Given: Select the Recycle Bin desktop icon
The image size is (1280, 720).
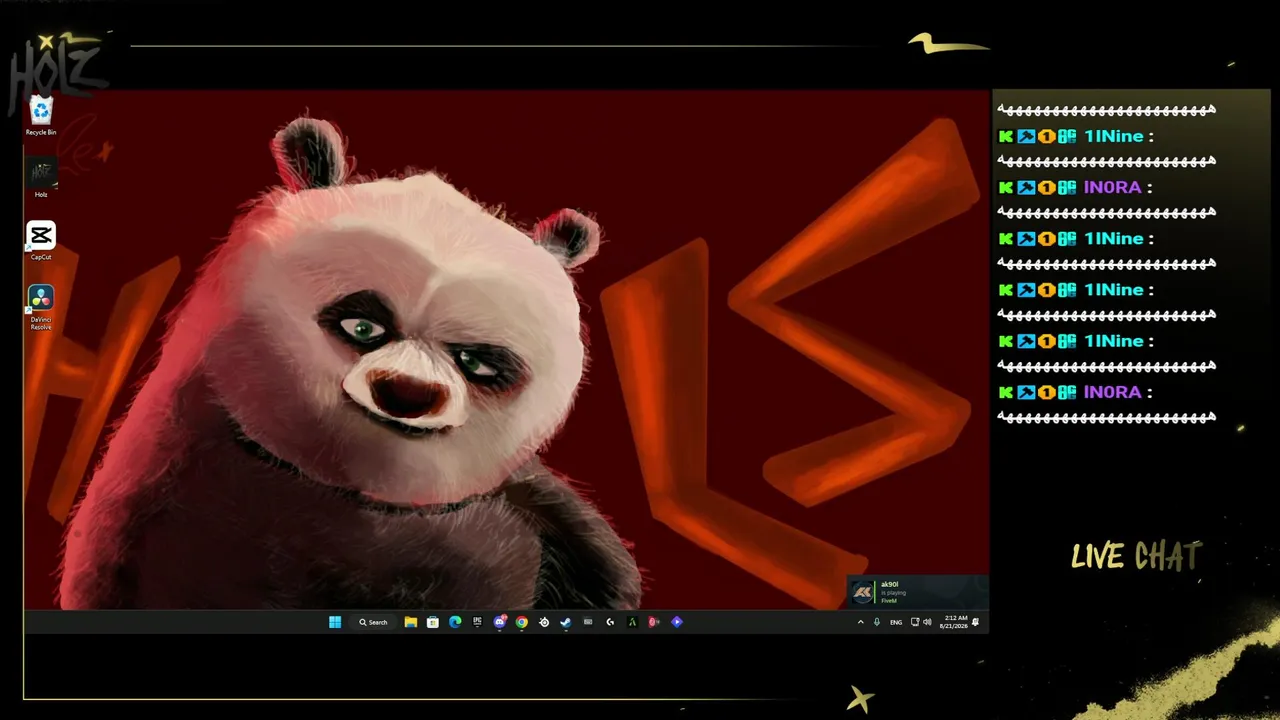Looking at the screenshot, I should [x=41, y=116].
